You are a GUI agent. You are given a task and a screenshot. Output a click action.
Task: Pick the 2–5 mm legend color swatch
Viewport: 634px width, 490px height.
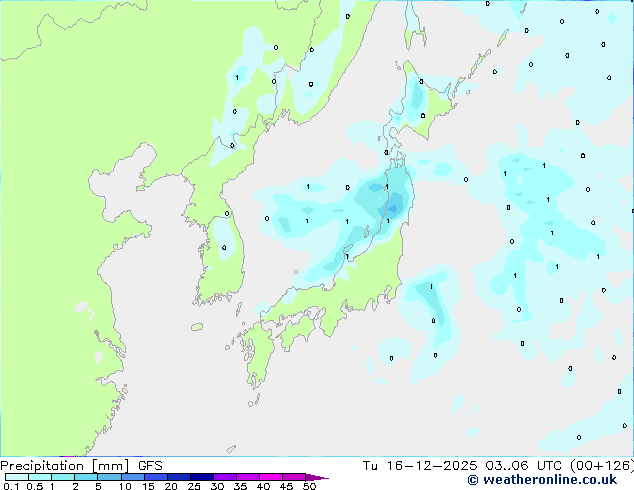[86, 477]
